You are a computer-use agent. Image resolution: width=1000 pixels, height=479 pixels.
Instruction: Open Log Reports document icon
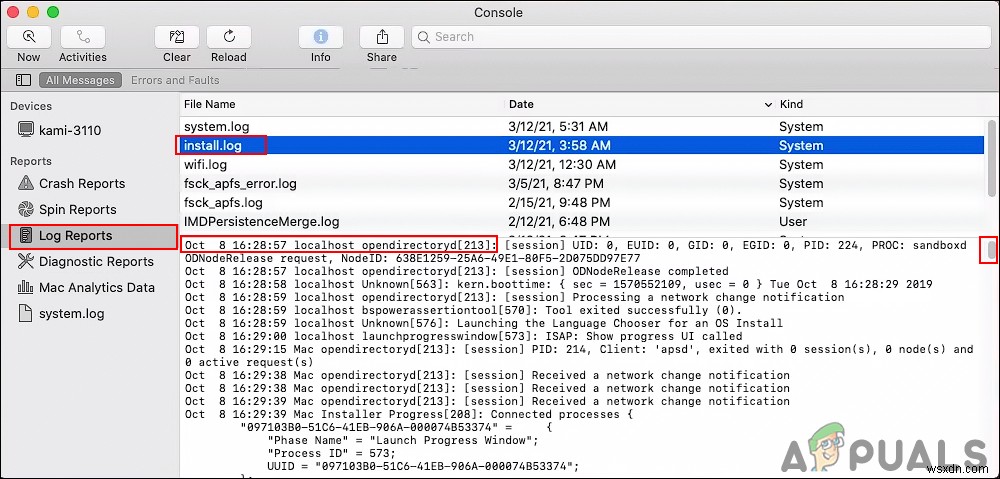point(26,235)
